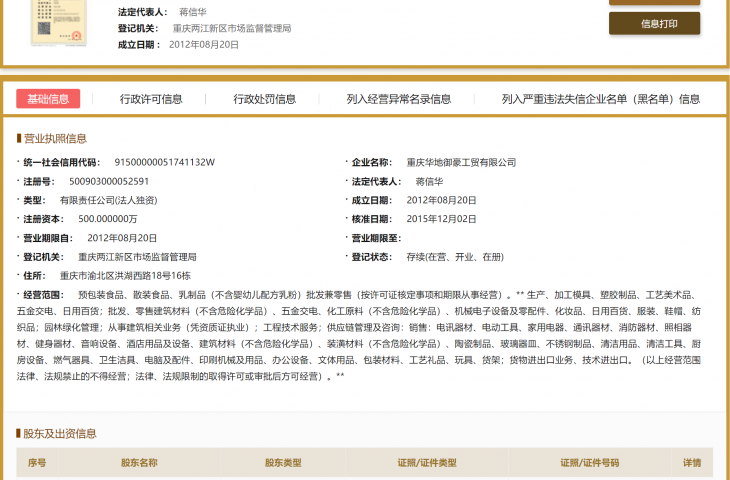Click company type 有限责任公司(法人独资)

coord(108,201)
